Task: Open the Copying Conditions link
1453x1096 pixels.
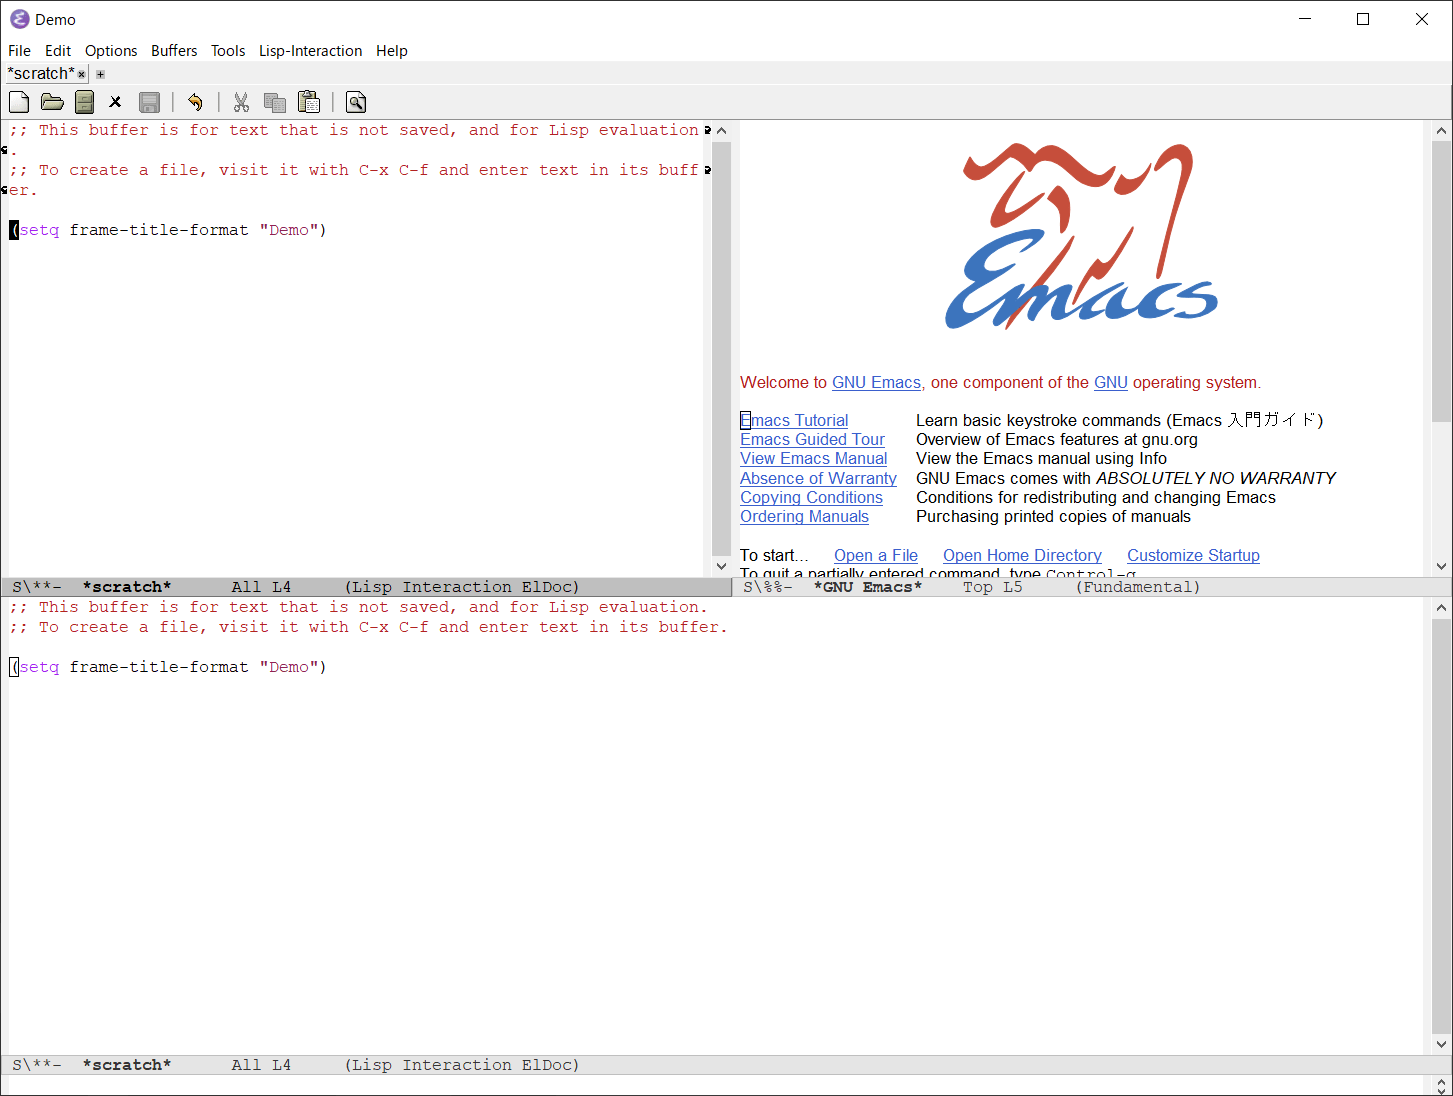Action: 811,498
